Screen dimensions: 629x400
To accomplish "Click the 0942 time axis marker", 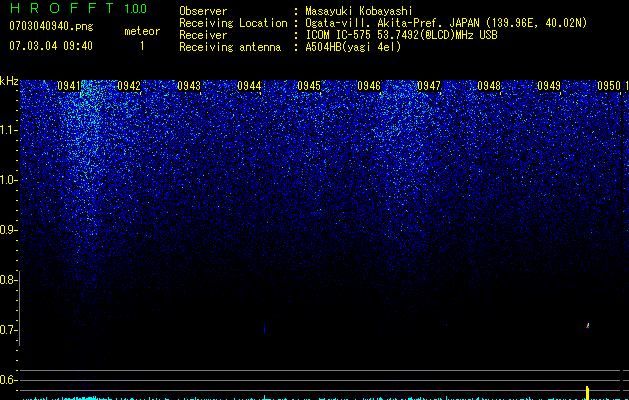I will click(x=129, y=86).
